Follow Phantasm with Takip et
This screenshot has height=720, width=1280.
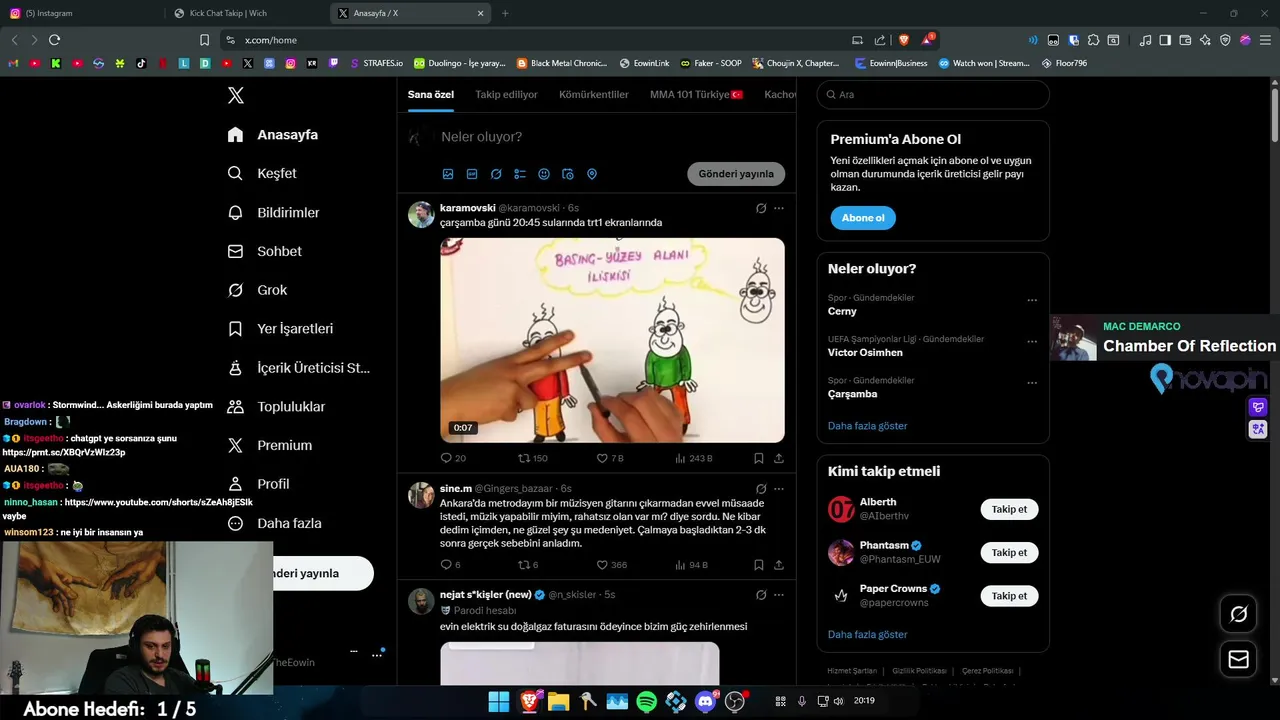point(1009,552)
